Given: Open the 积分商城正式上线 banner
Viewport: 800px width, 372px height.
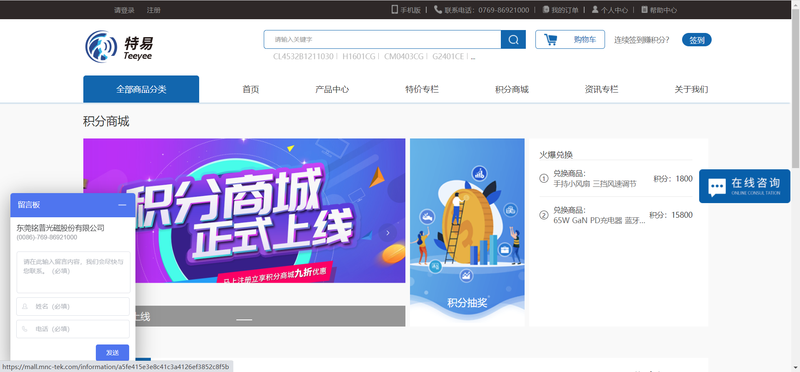Looking at the screenshot, I should (244, 211).
